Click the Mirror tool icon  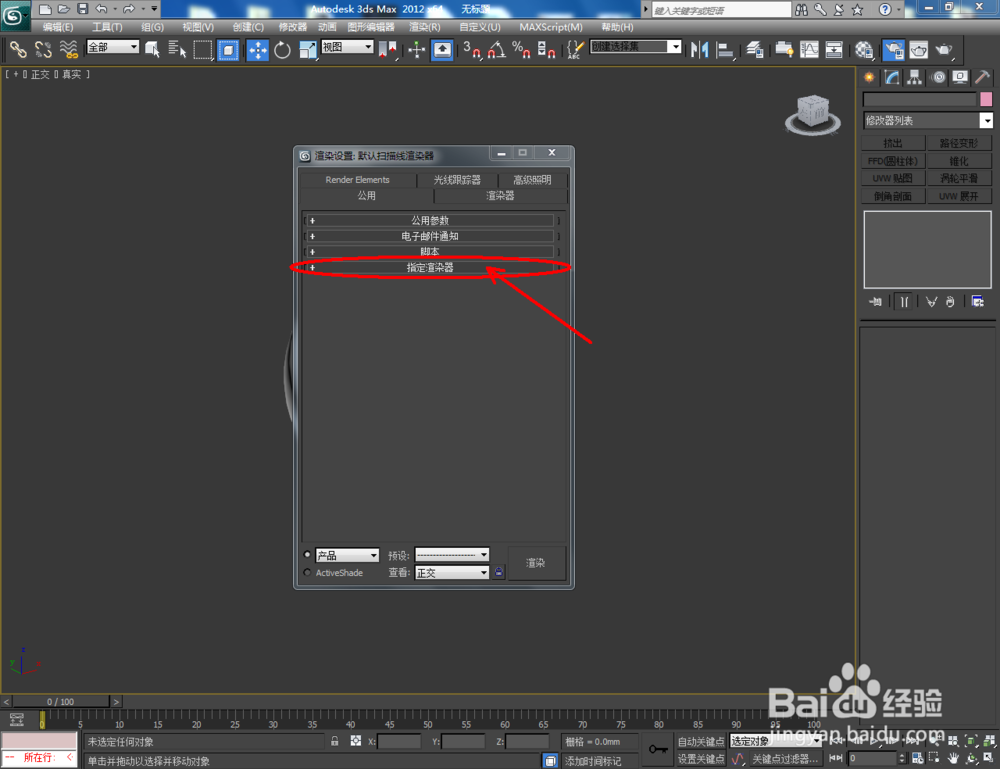[x=700, y=49]
